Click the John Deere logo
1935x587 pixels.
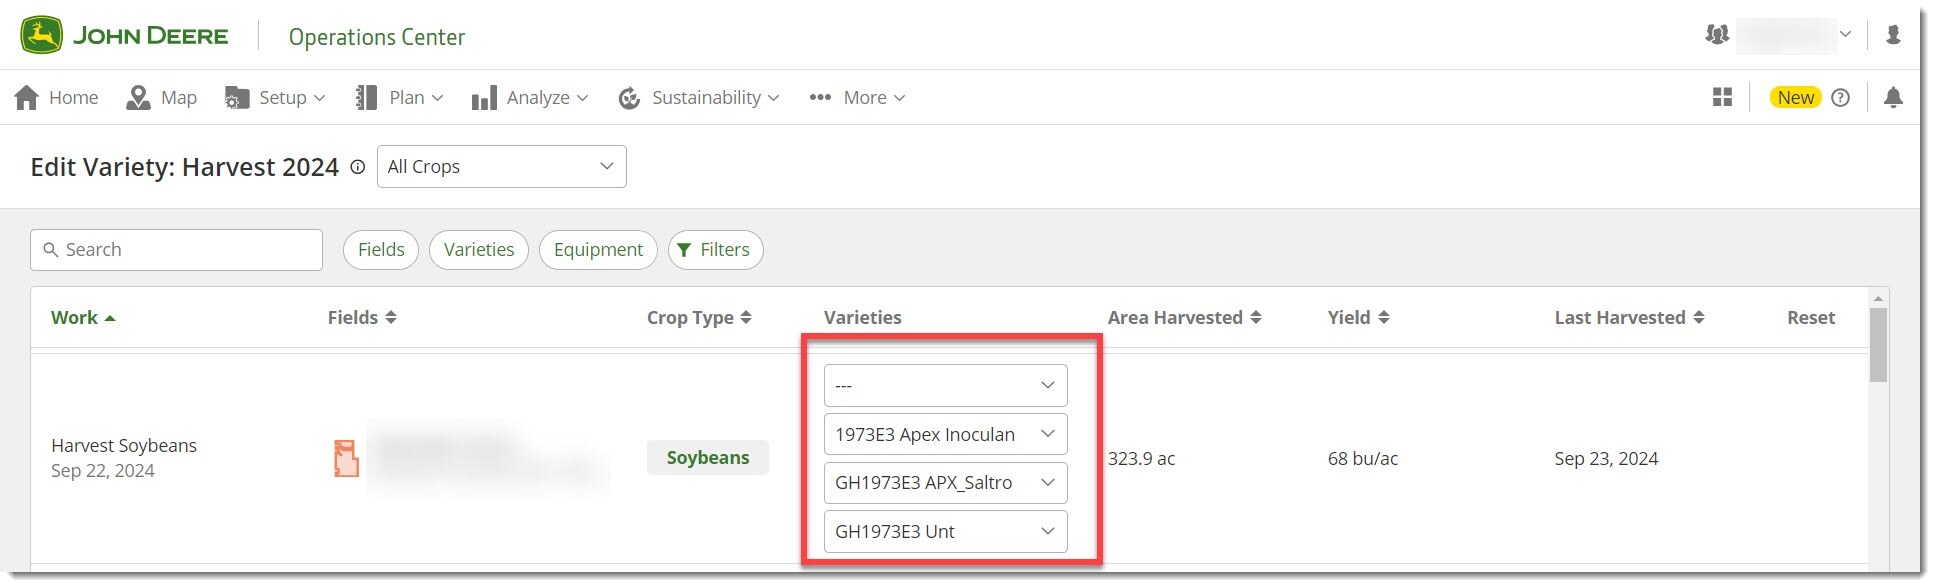[x=125, y=36]
